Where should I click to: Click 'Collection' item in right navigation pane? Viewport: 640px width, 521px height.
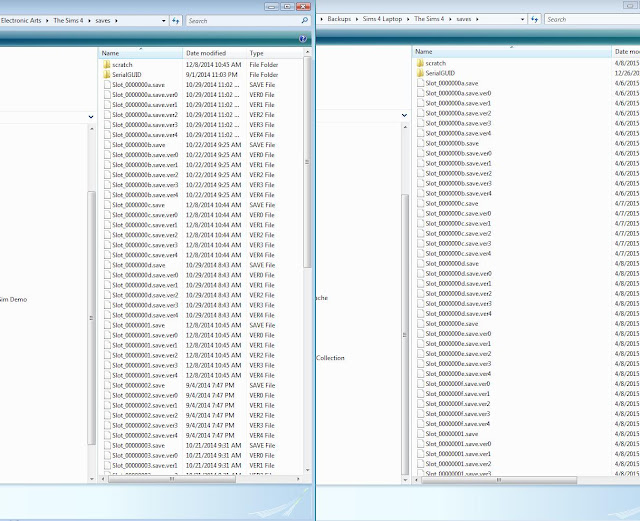coord(330,358)
